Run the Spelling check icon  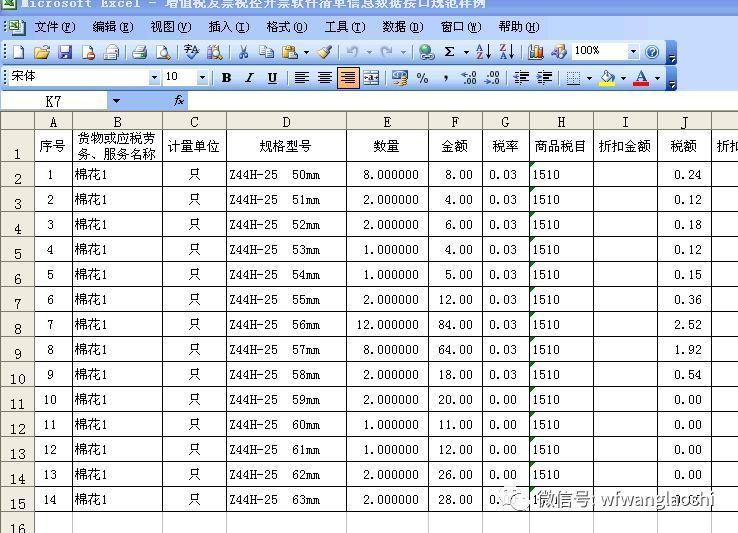coord(192,52)
